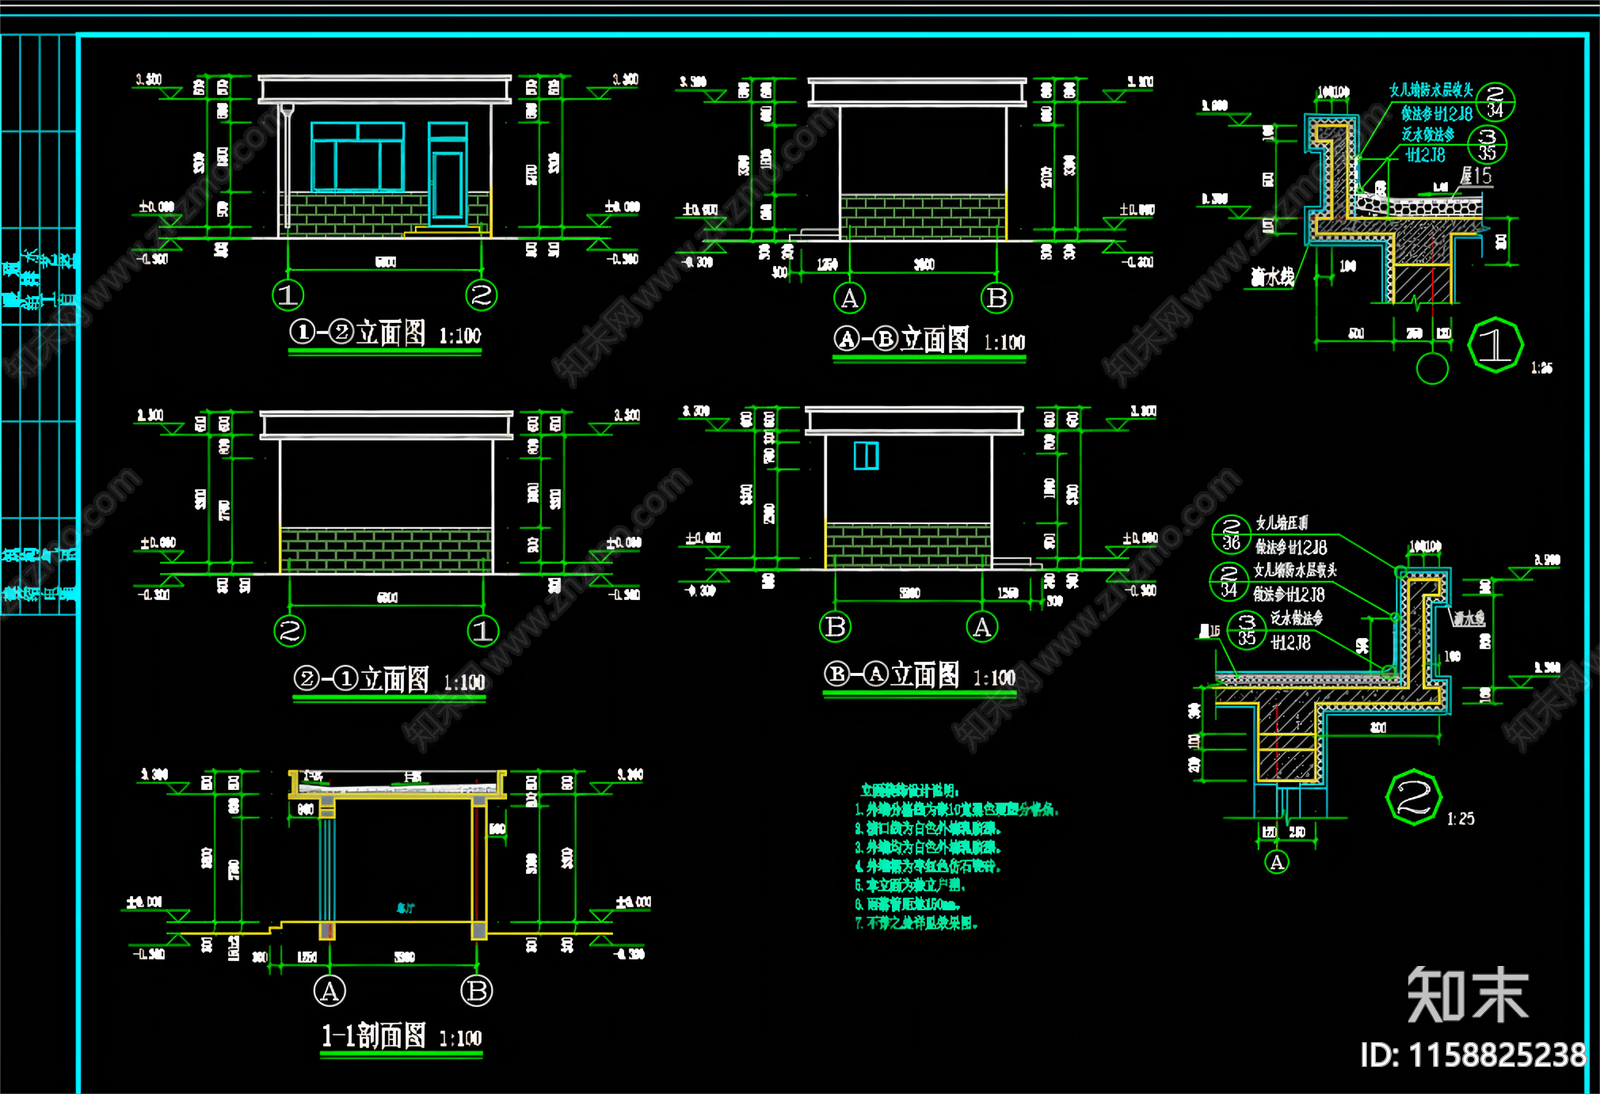Image resolution: width=1600 pixels, height=1094 pixels.
Task: Click the 6000 dimension under ①-② elevation
Action: pos(385,262)
